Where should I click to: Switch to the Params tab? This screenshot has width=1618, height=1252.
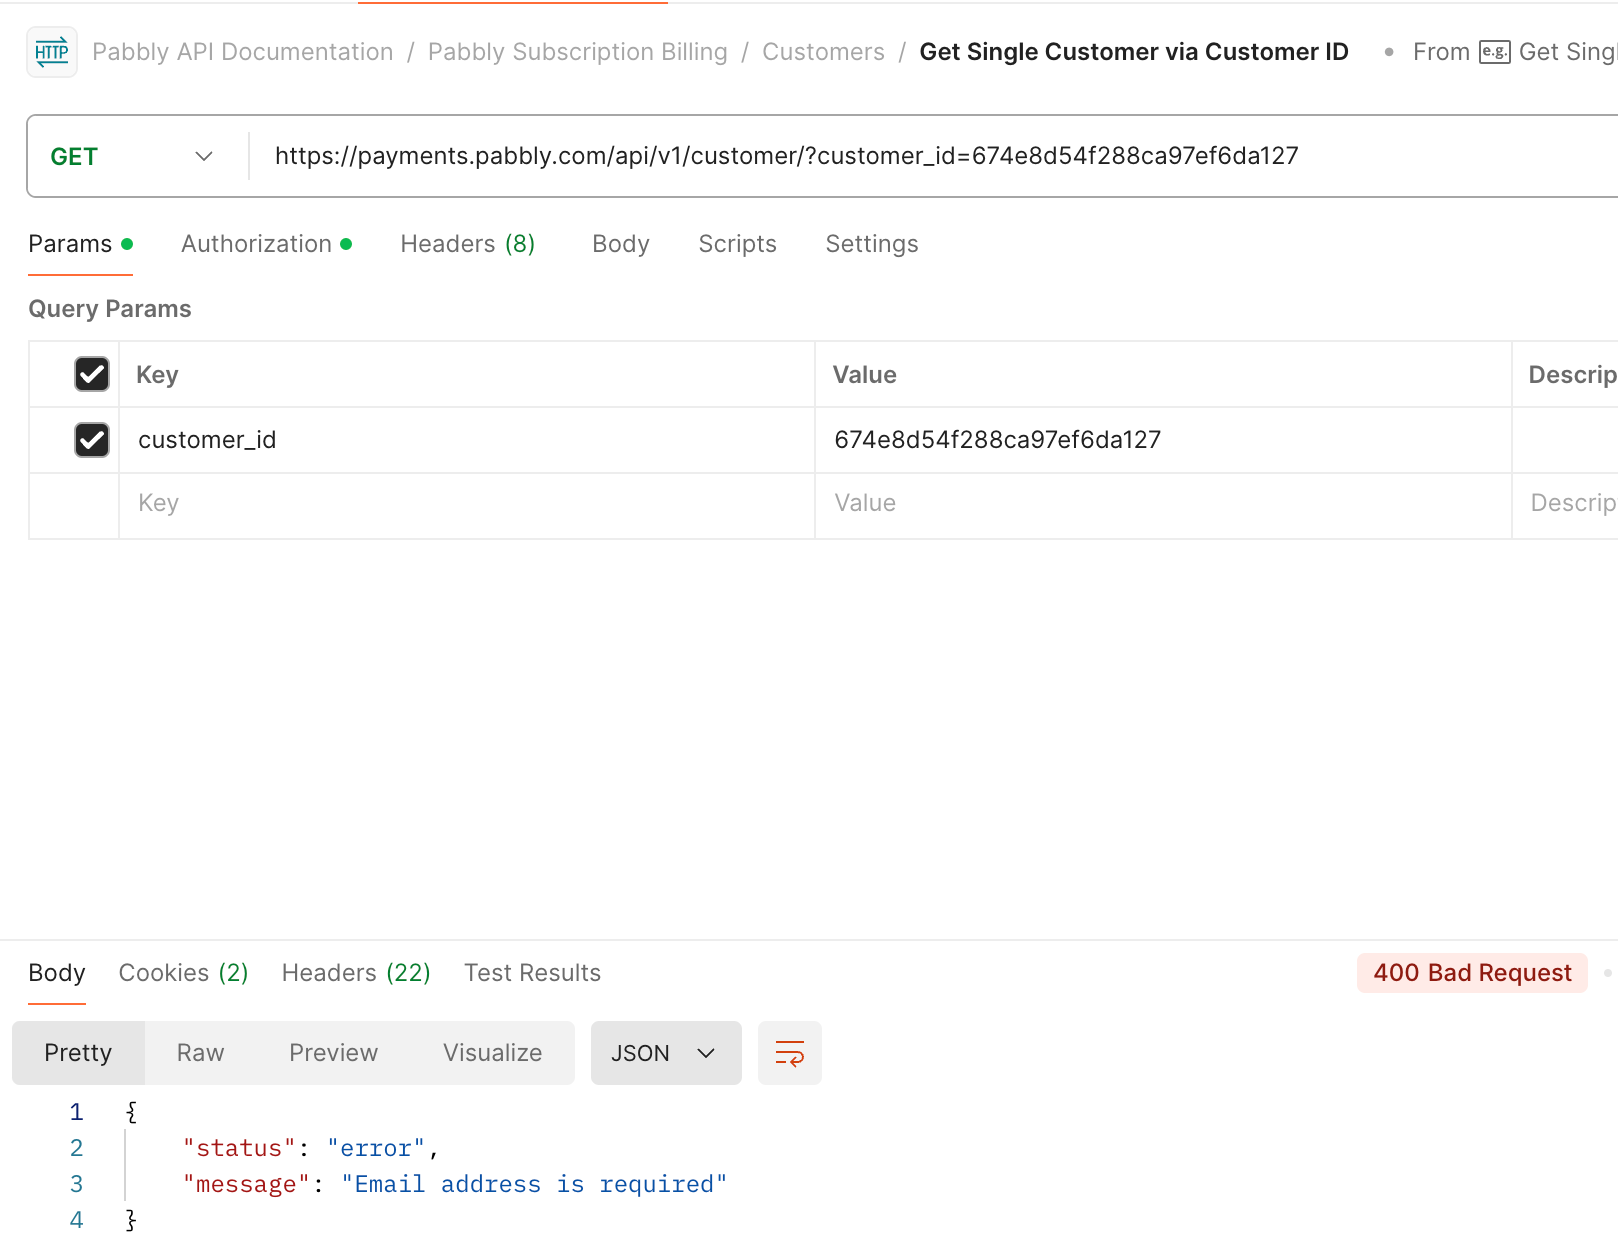click(80, 244)
